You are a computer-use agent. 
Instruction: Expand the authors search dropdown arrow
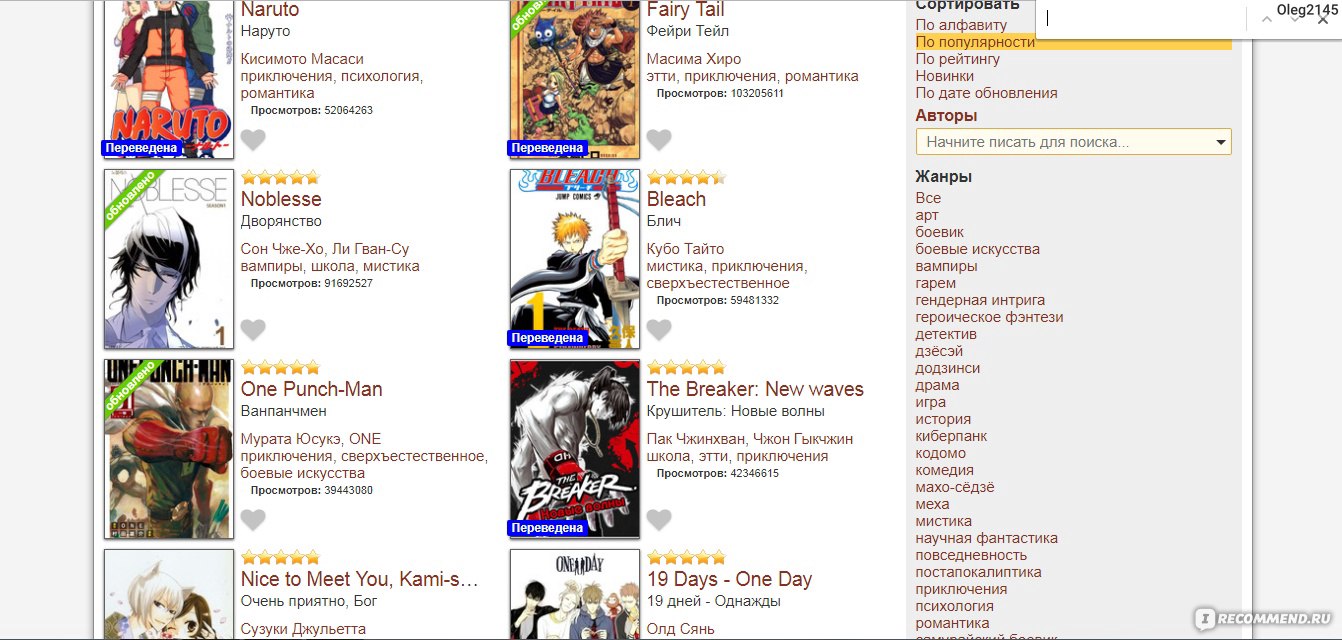point(1221,143)
